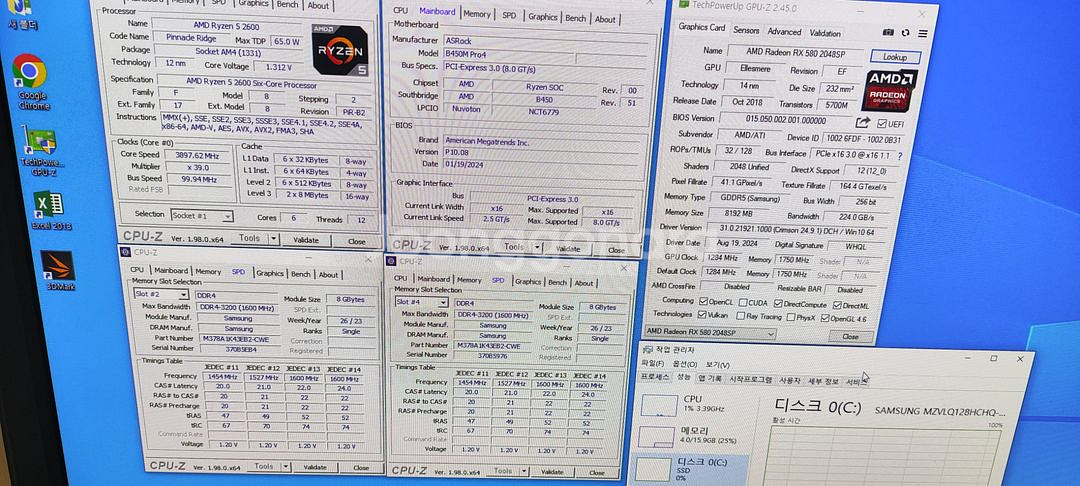The image size is (1080, 486).
Task: Select the 디스크 0(C:) thumbnail in Task Manager
Action: pos(652,469)
